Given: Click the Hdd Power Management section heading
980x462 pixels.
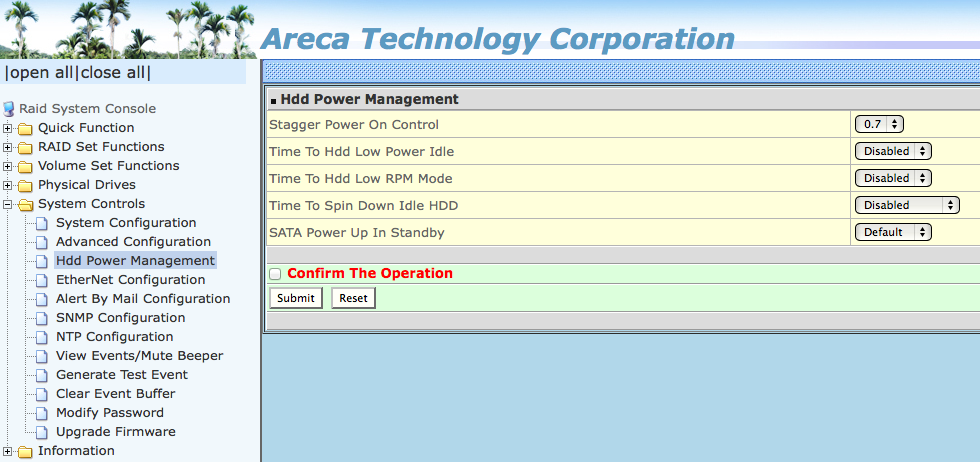Looking at the screenshot, I should click(x=369, y=99).
